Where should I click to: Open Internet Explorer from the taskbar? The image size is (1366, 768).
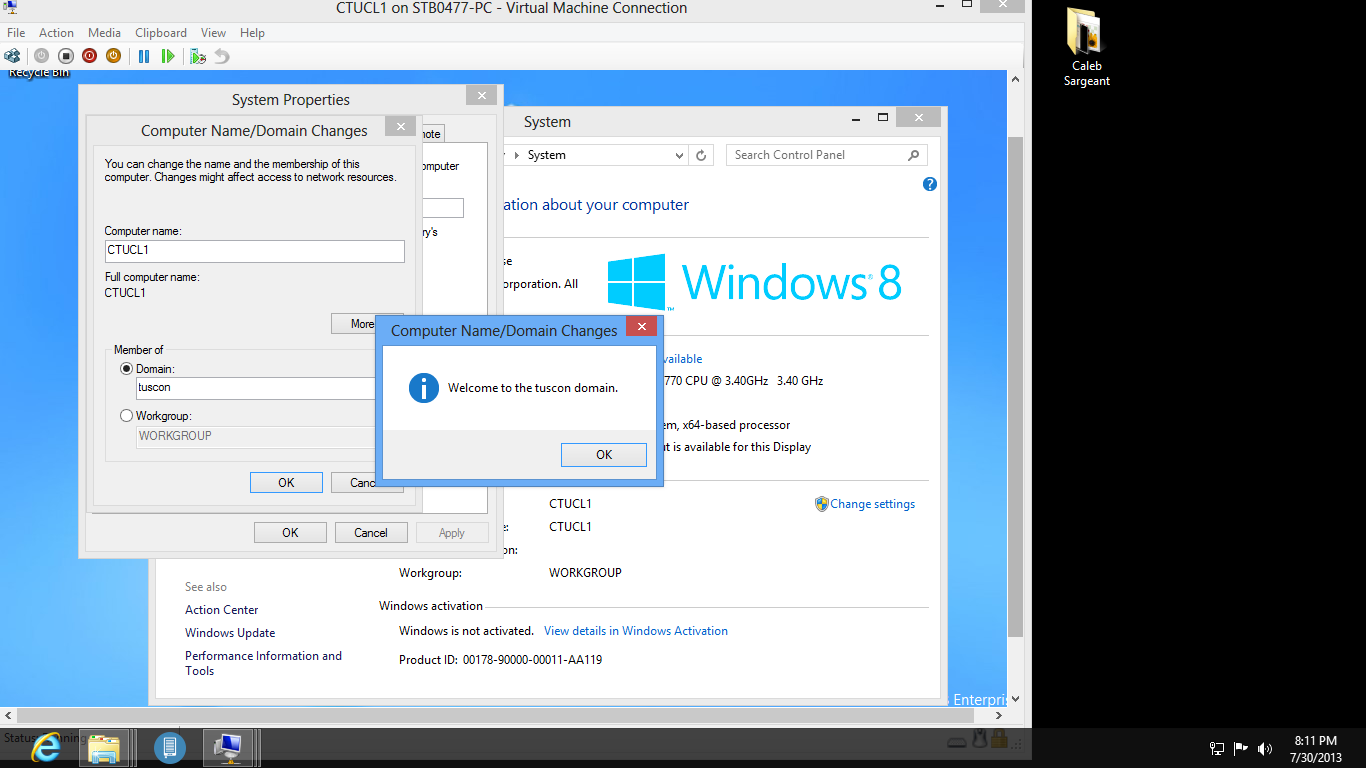click(x=46, y=747)
